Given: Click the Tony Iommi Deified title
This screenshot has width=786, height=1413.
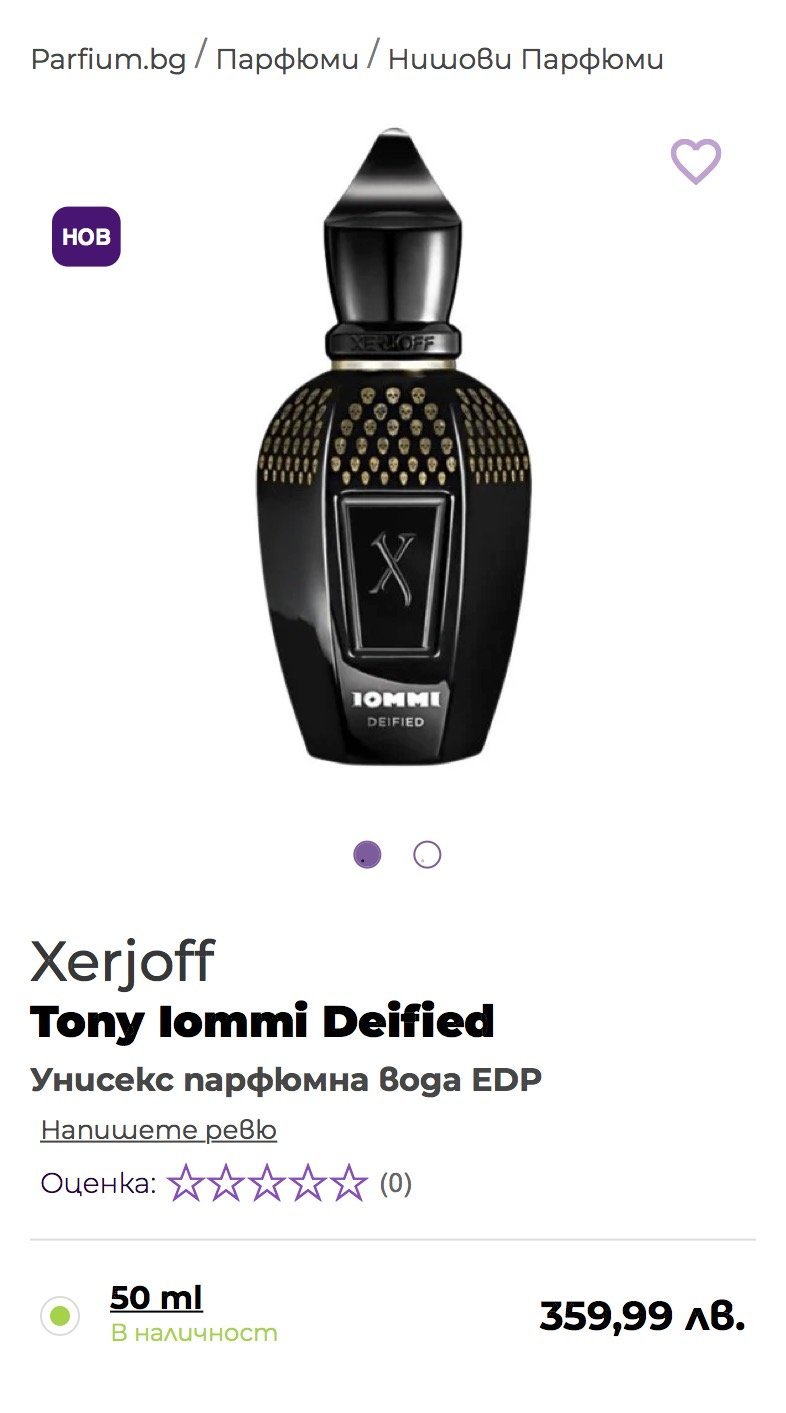Looking at the screenshot, I should click(262, 1022).
